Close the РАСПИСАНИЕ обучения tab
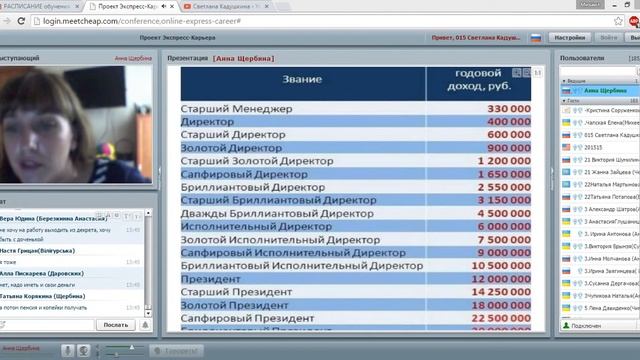Image resolution: width=640 pixels, height=360 pixels. click(77, 7)
